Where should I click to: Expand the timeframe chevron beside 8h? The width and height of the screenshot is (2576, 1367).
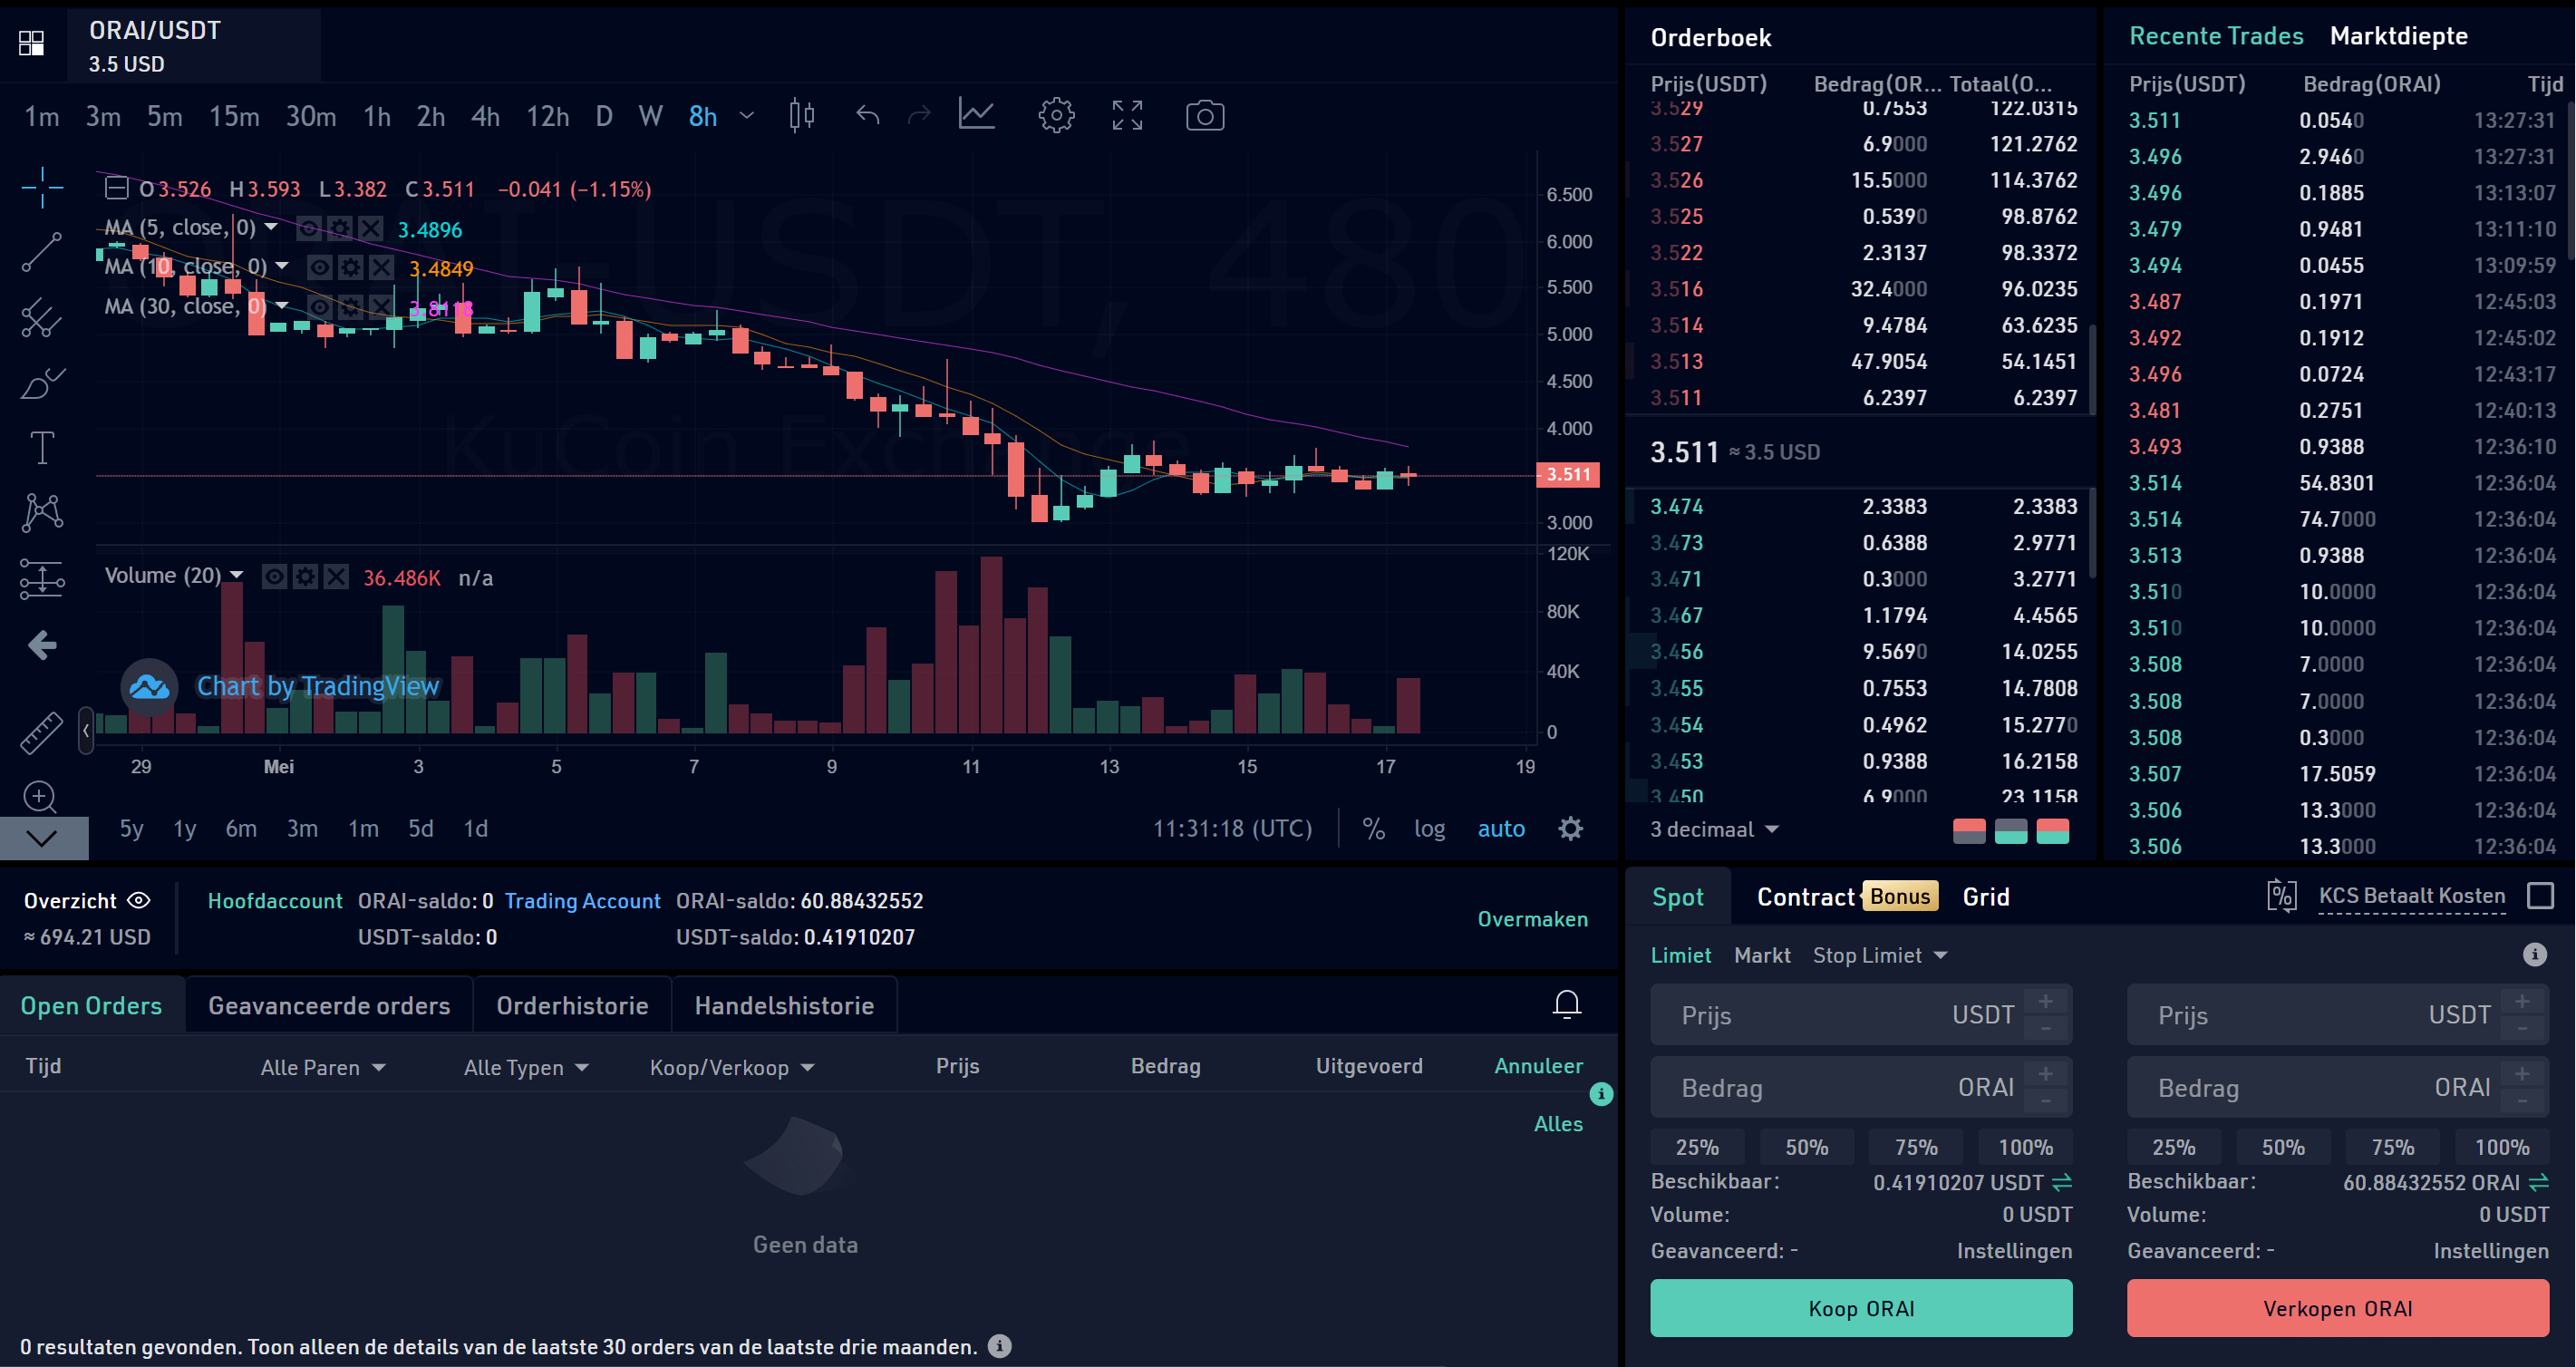coord(746,116)
